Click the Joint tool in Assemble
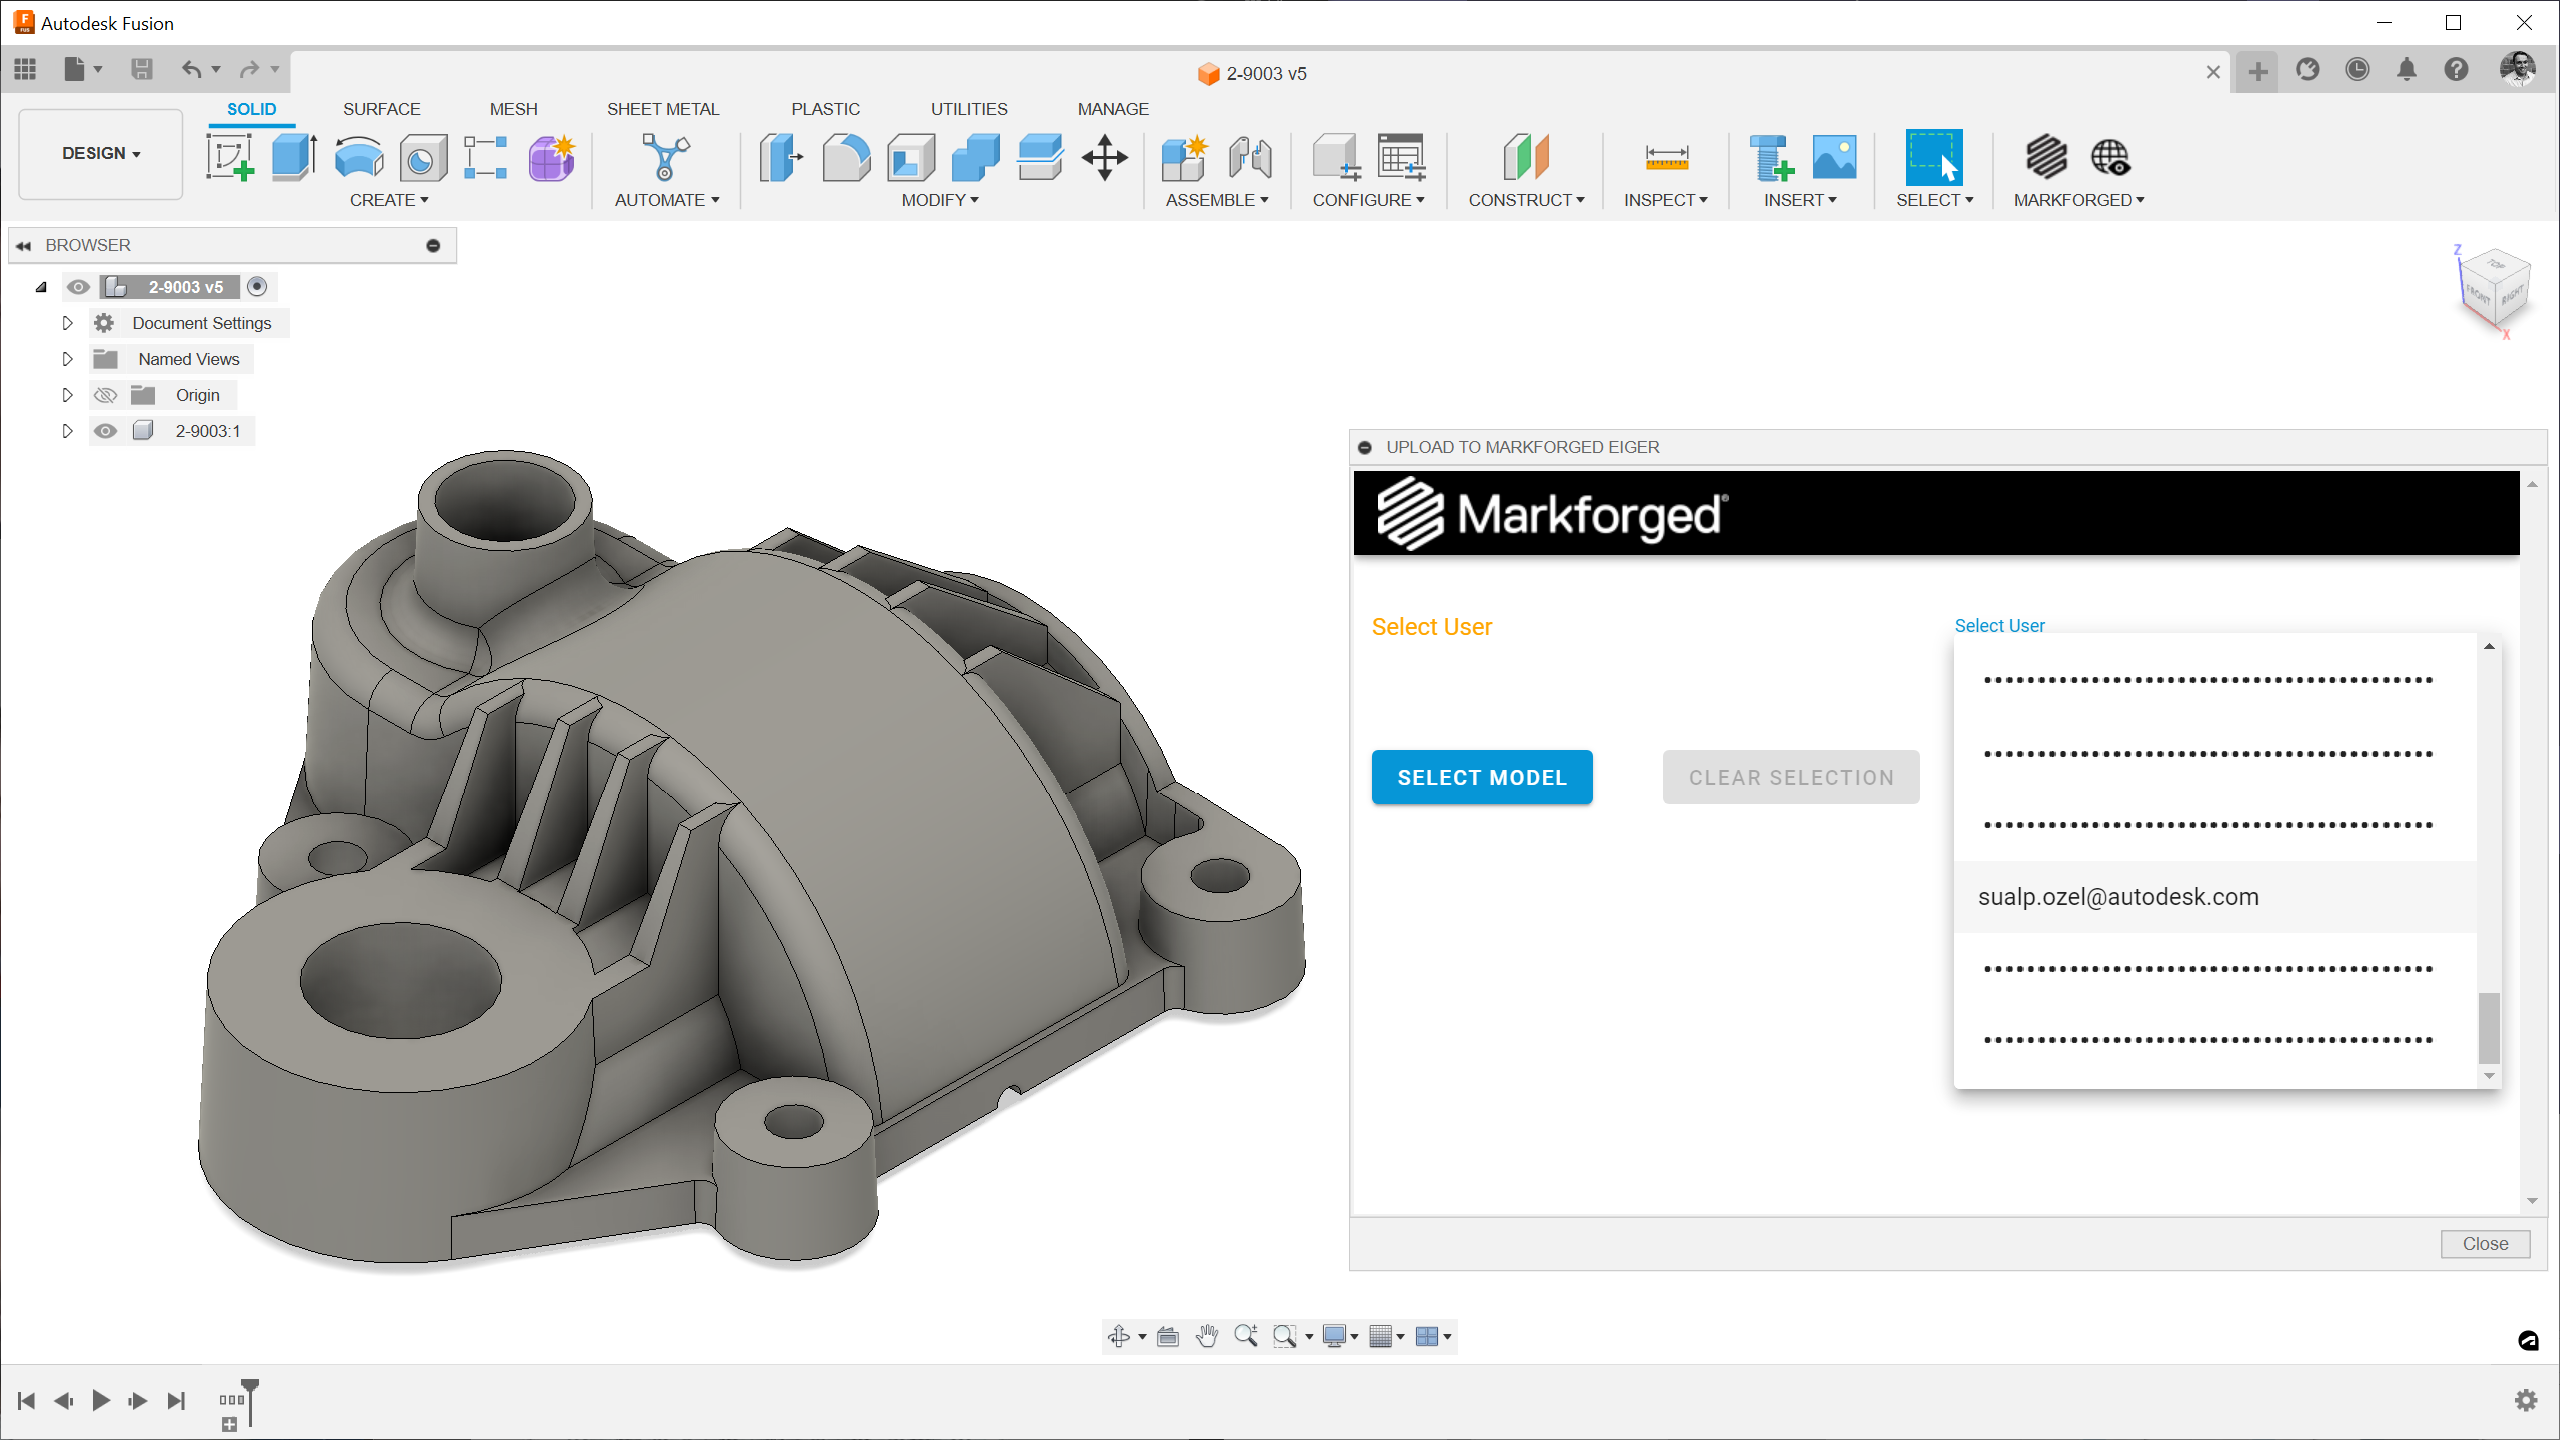This screenshot has width=2560, height=1440. (x=1250, y=158)
